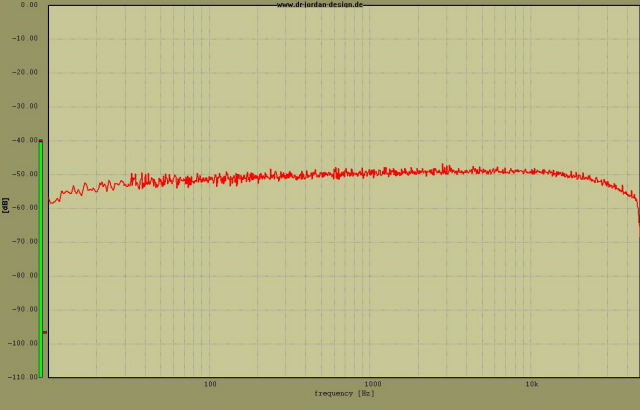Image resolution: width=640 pixels, height=410 pixels.
Task: Click the -50.00 dB axis label
Action: [22, 174]
